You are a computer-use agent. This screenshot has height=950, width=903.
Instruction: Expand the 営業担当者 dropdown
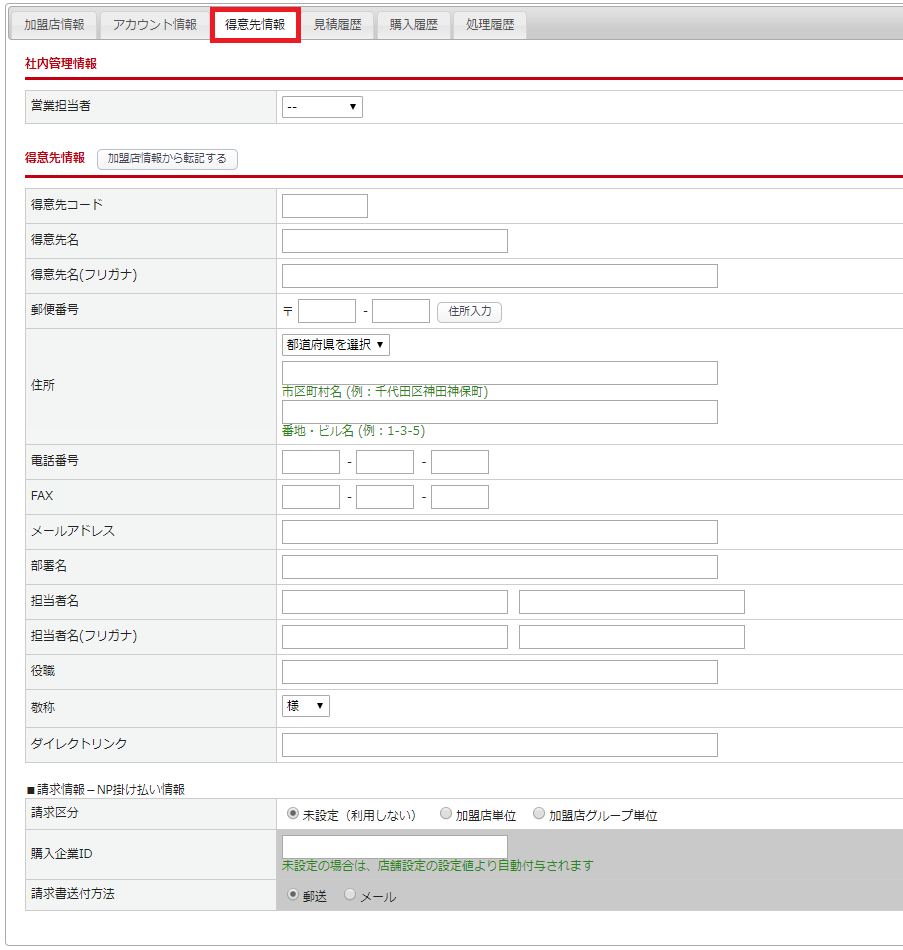point(322,107)
